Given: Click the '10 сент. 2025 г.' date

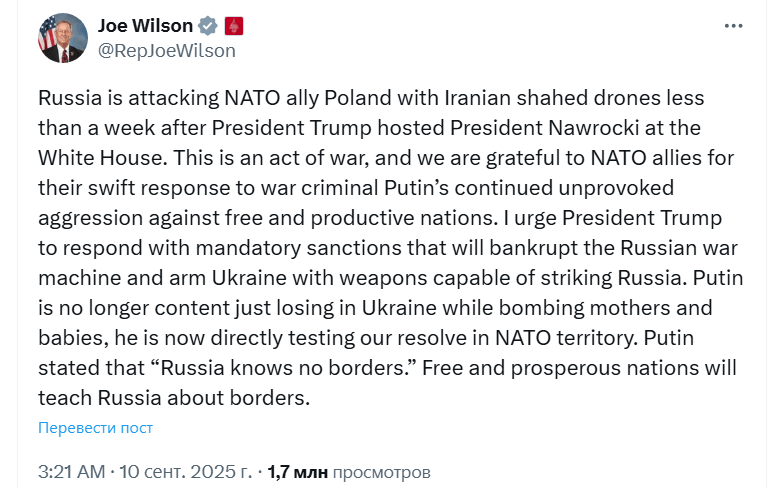Looking at the screenshot, I should coord(186,472).
